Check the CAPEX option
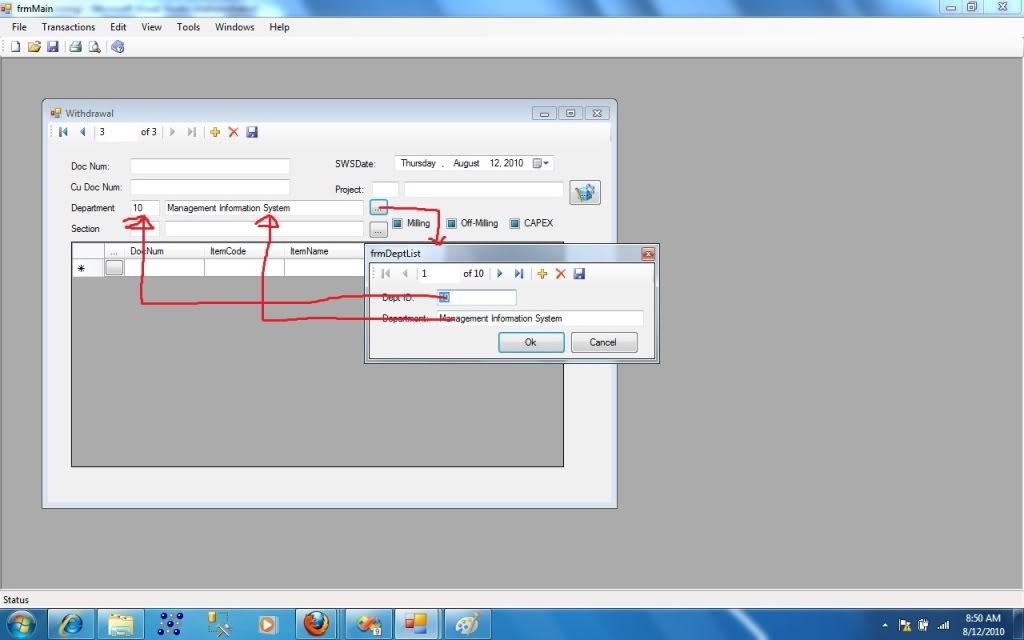Image resolution: width=1024 pixels, height=640 pixels. coord(513,223)
